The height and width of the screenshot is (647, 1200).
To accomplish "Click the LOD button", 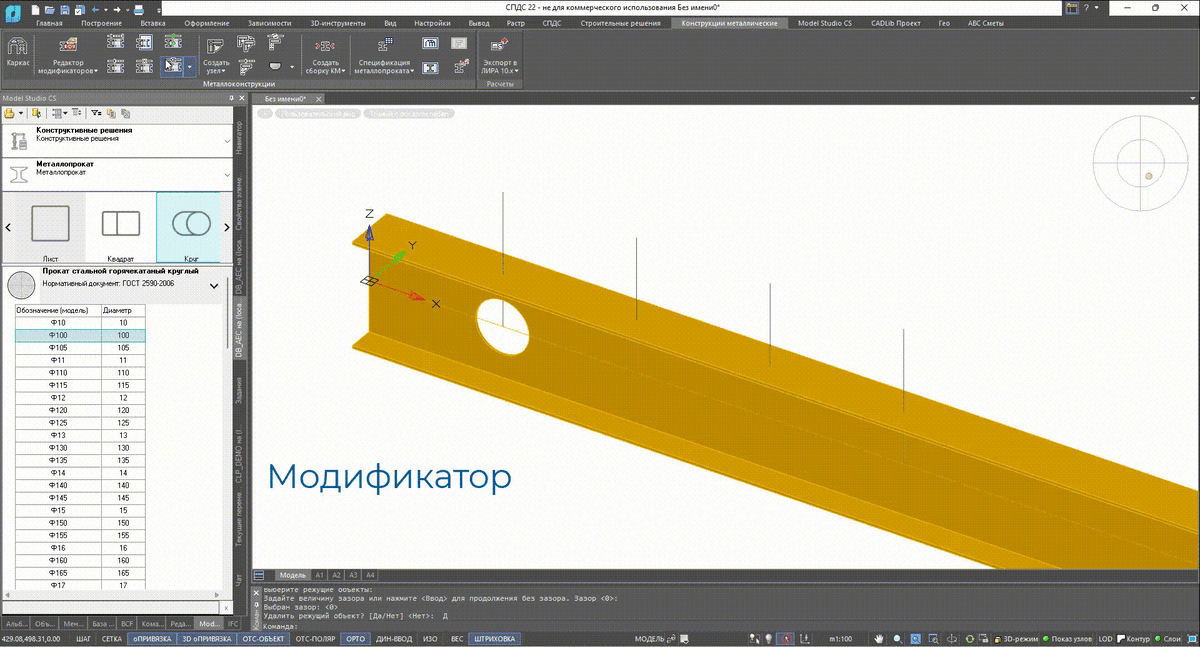I will tap(1105, 638).
